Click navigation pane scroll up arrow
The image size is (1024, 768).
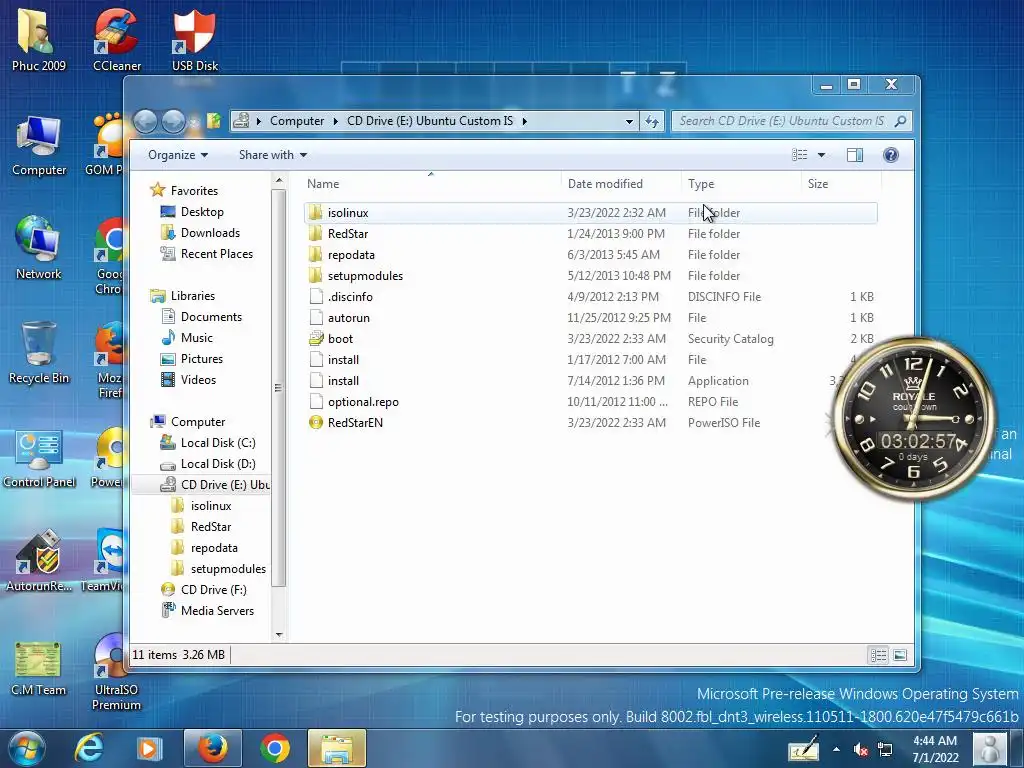(x=279, y=180)
